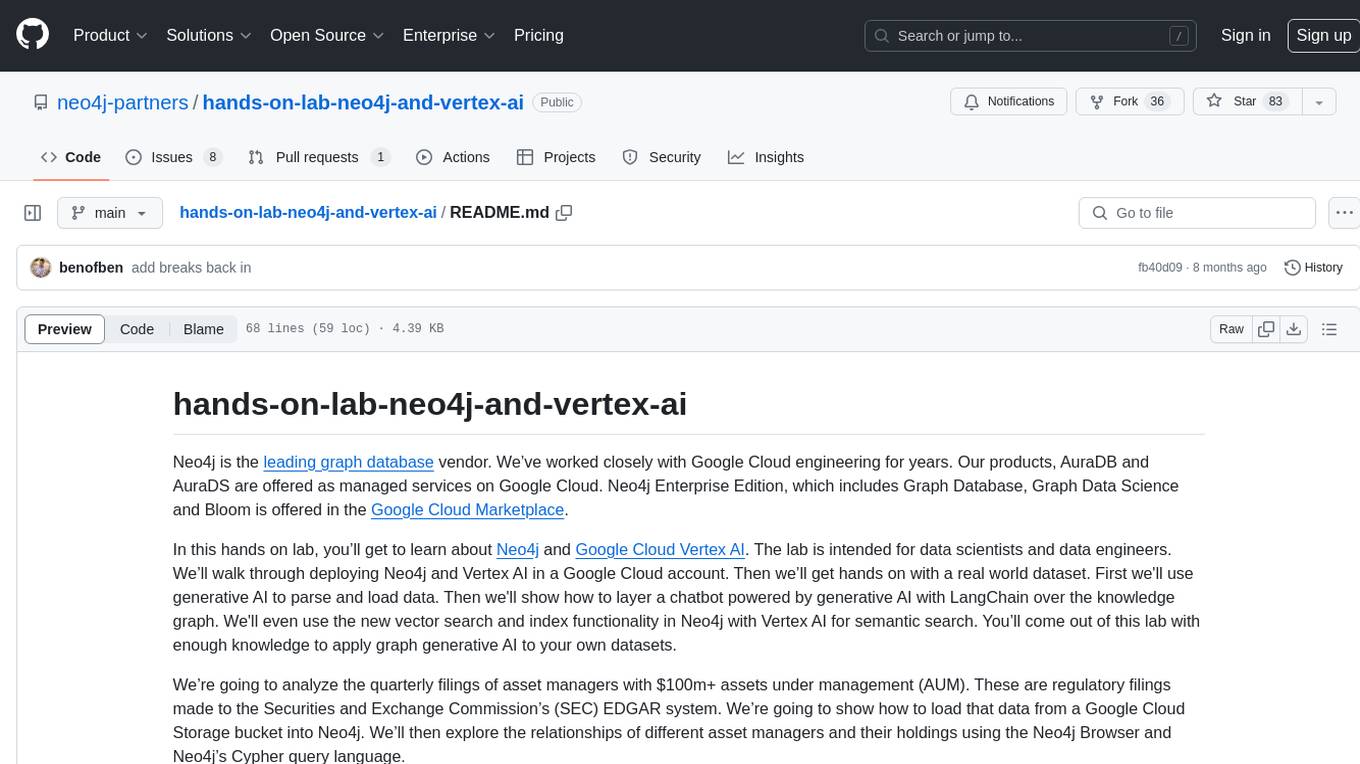The width and height of the screenshot is (1360, 764).
Task: Switch to the Insights tab
Action: (x=766, y=157)
